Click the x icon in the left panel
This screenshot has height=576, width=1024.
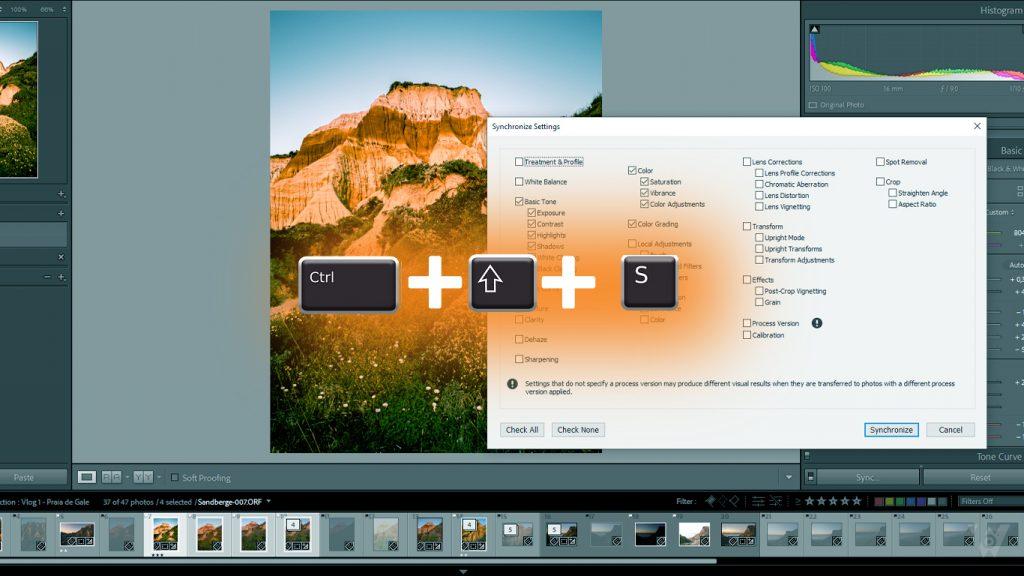pos(61,257)
